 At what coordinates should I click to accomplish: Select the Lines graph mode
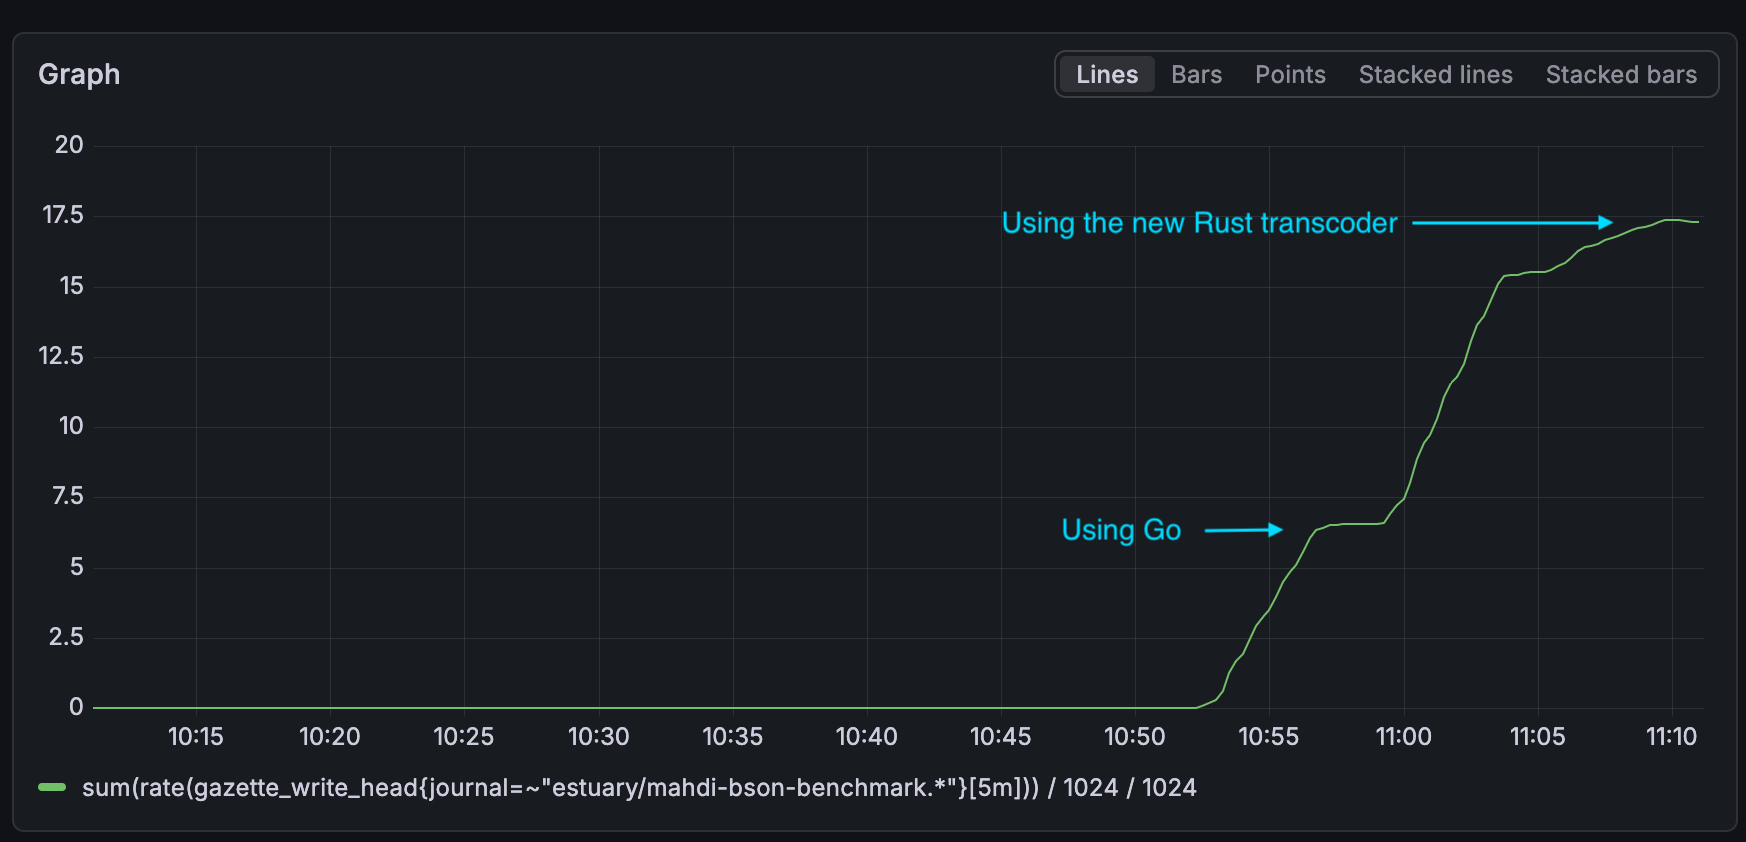pyautogui.click(x=1107, y=75)
